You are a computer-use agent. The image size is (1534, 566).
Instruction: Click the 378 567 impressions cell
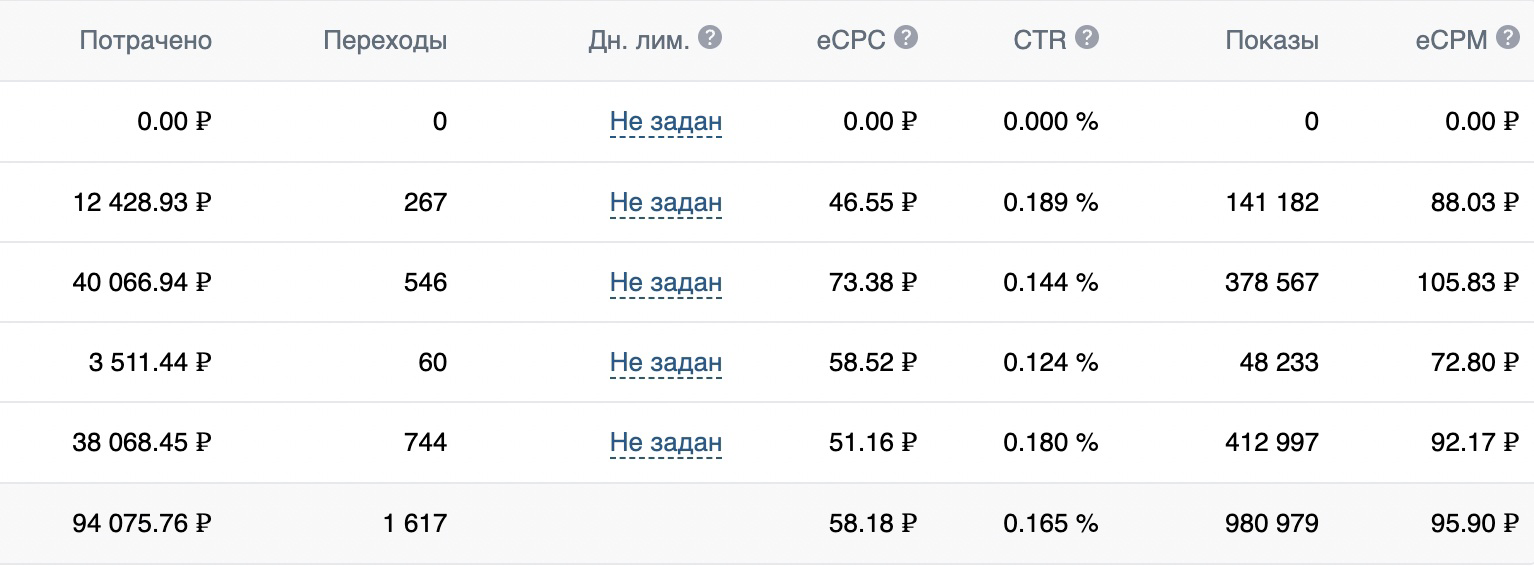pos(1272,283)
